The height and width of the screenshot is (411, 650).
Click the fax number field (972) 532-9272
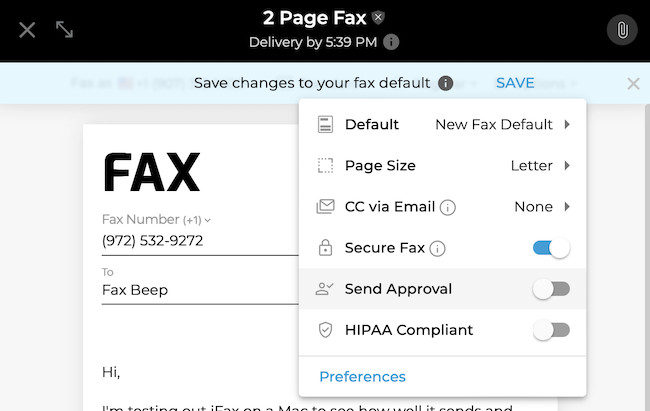tap(200, 241)
